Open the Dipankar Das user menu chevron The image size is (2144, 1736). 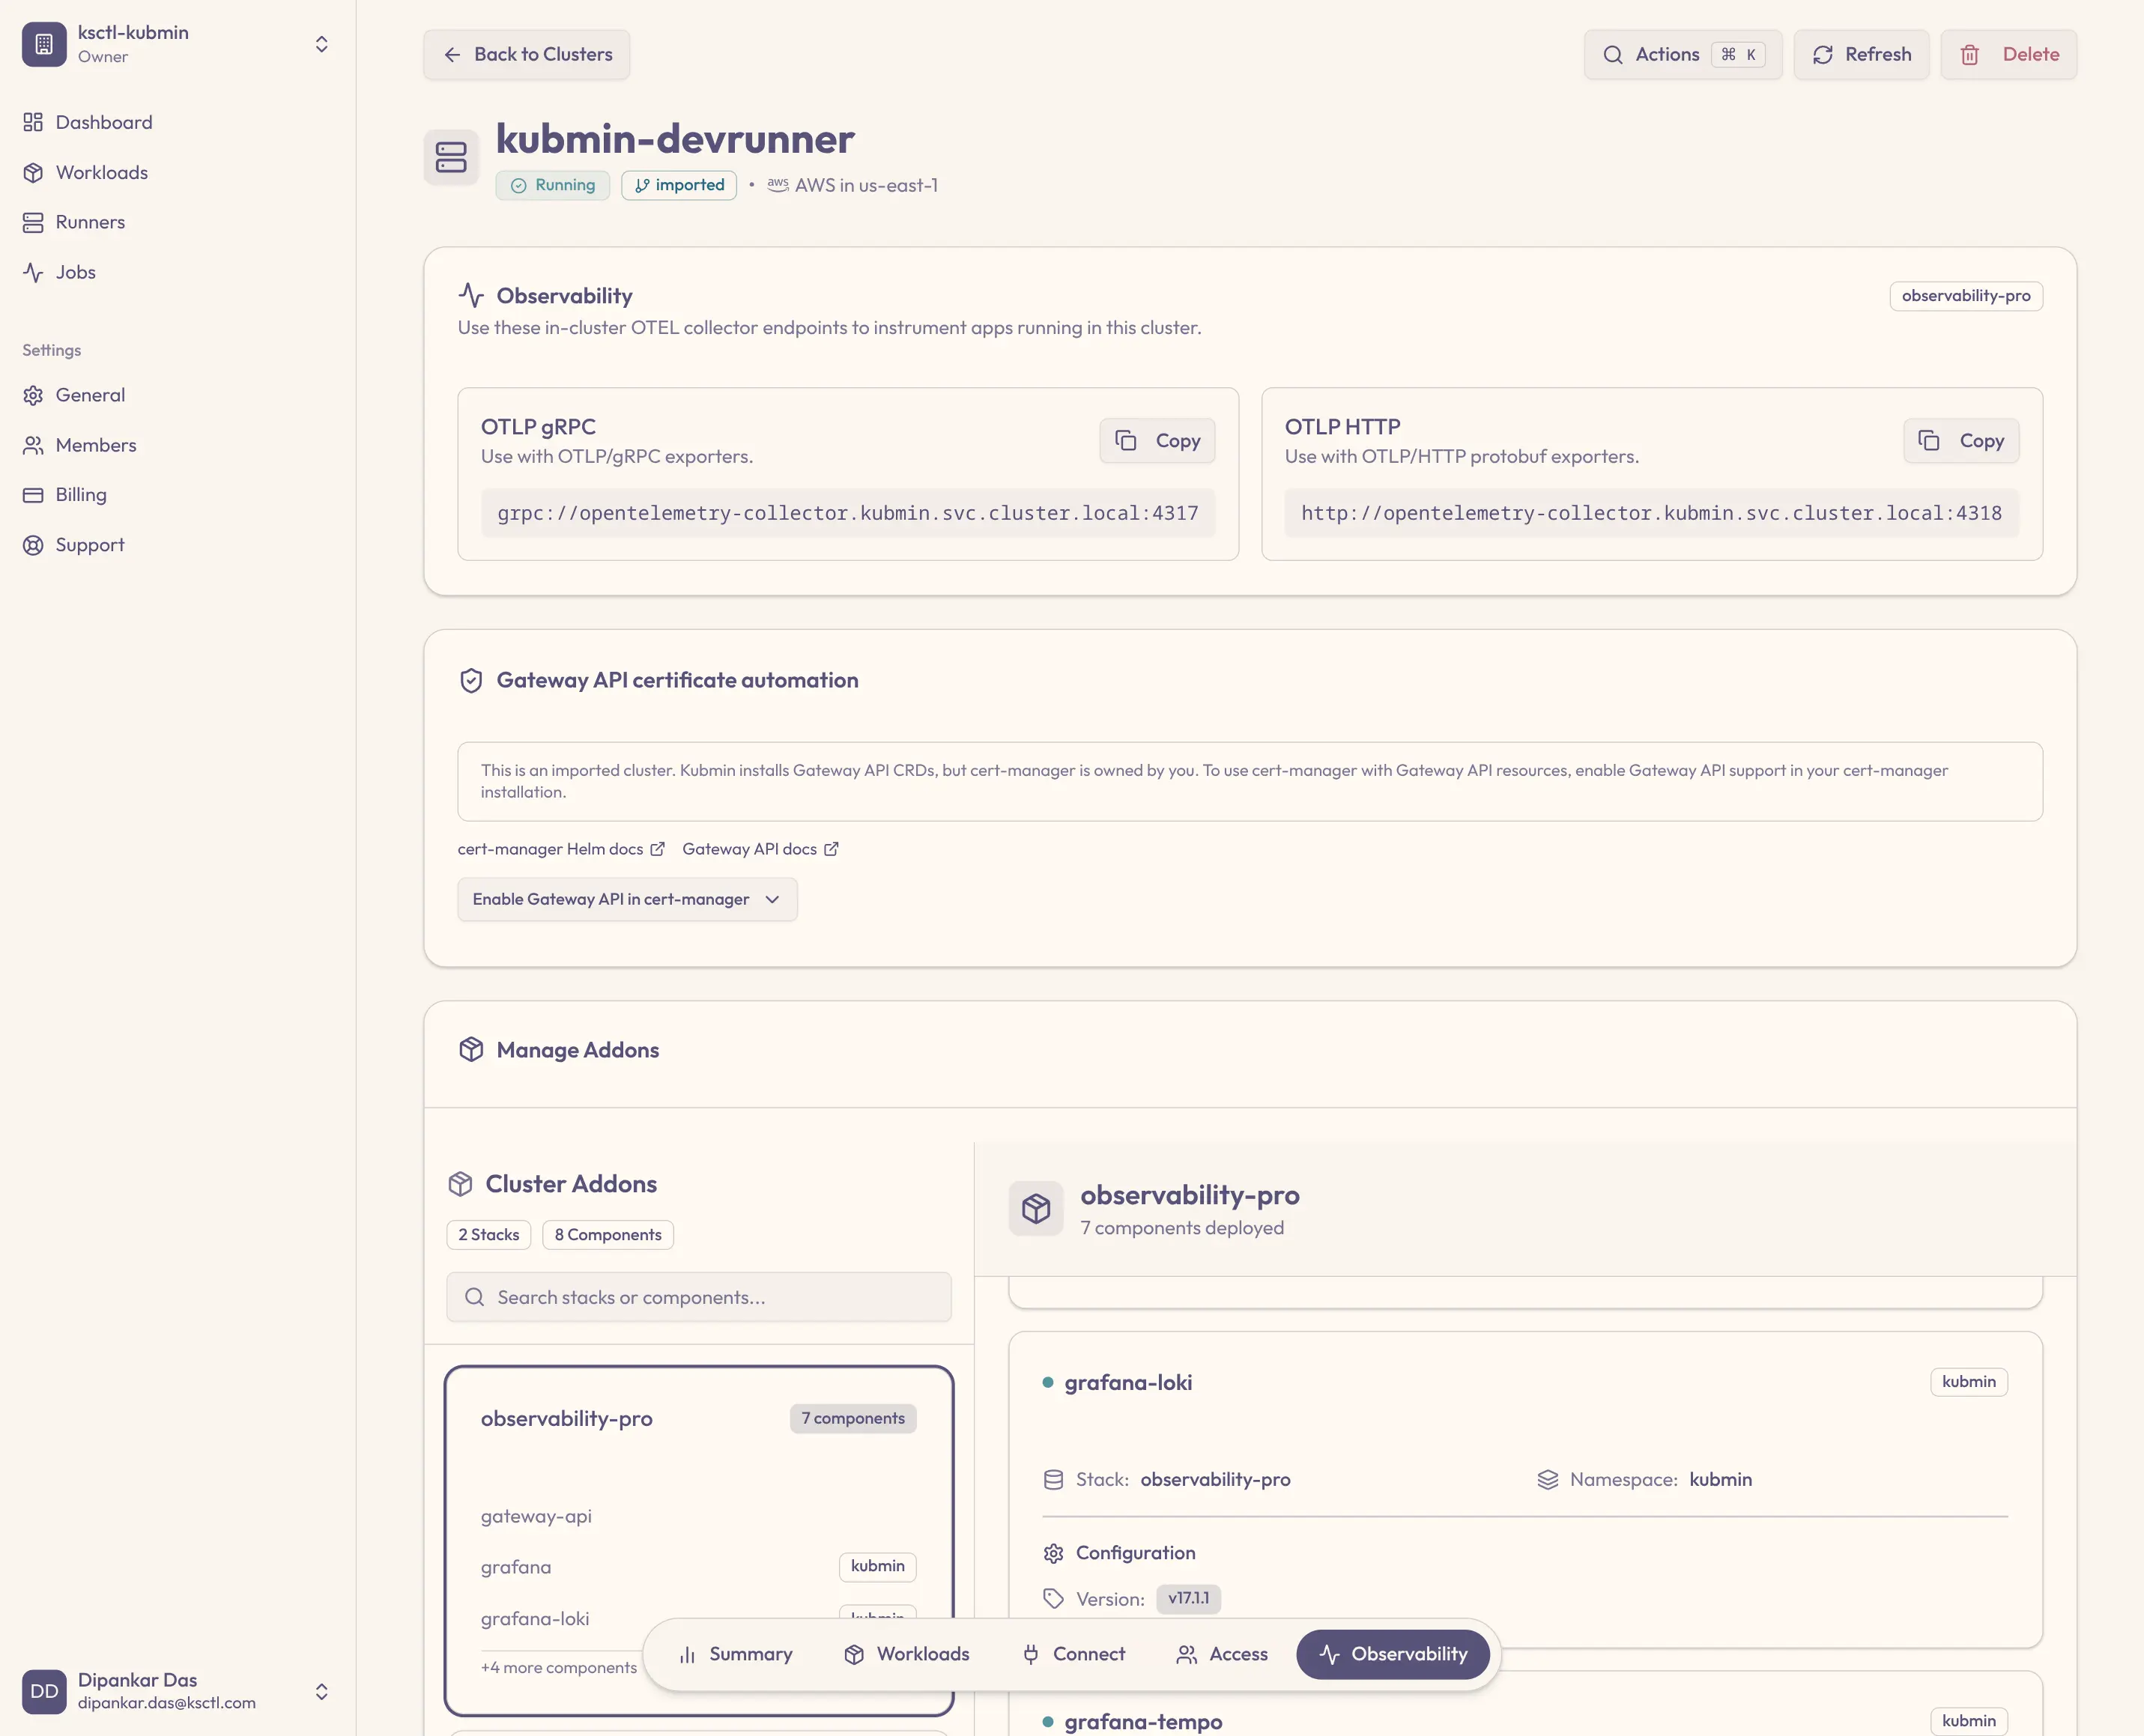click(x=321, y=1691)
